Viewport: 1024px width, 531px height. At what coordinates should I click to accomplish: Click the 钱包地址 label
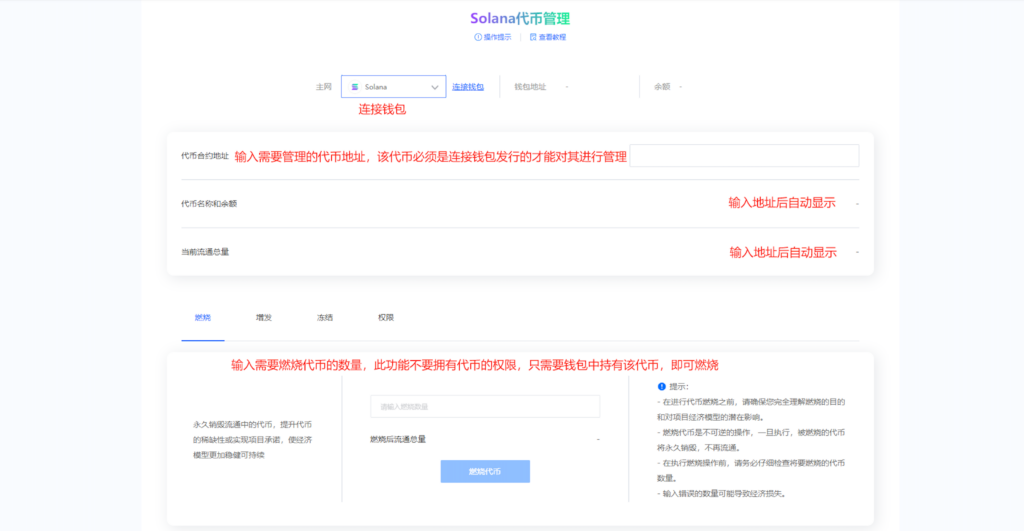click(x=530, y=87)
